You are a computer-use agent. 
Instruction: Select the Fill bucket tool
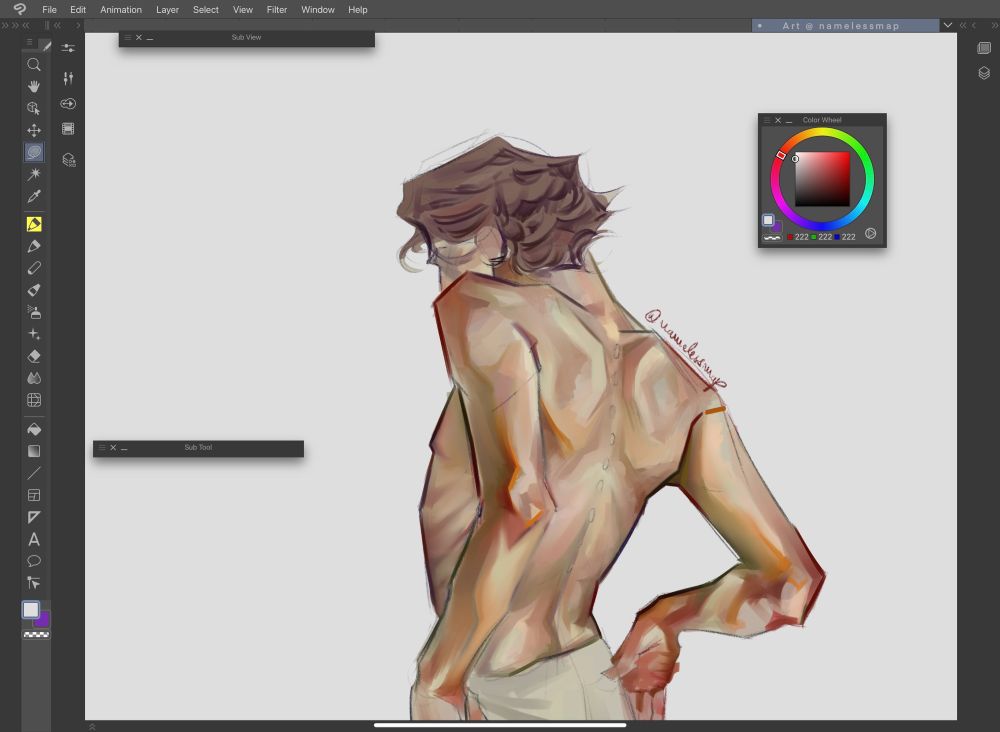(34, 429)
